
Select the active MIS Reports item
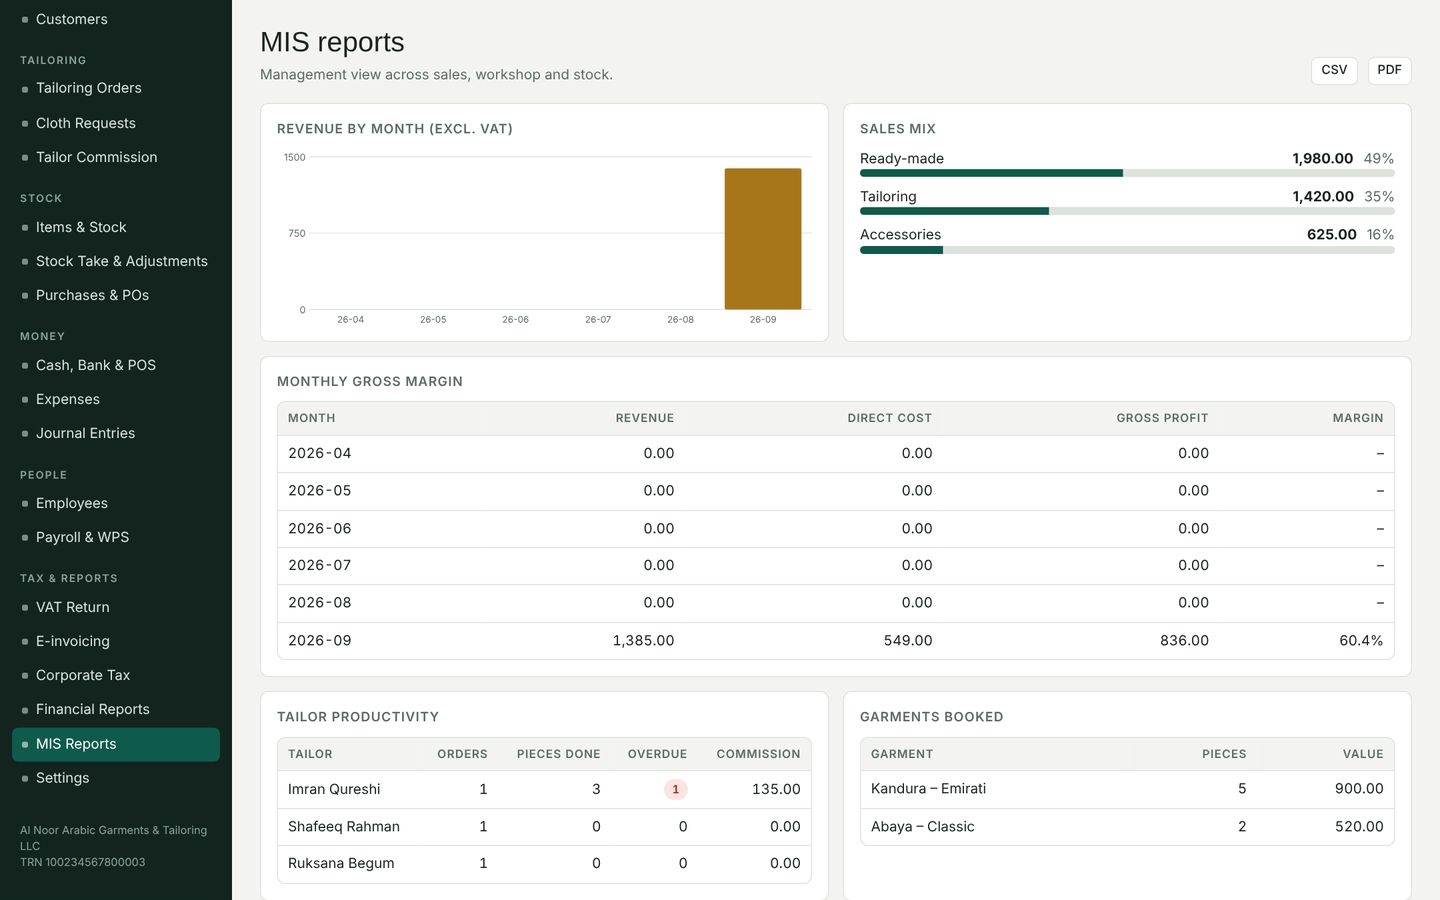[x=116, y=744]
